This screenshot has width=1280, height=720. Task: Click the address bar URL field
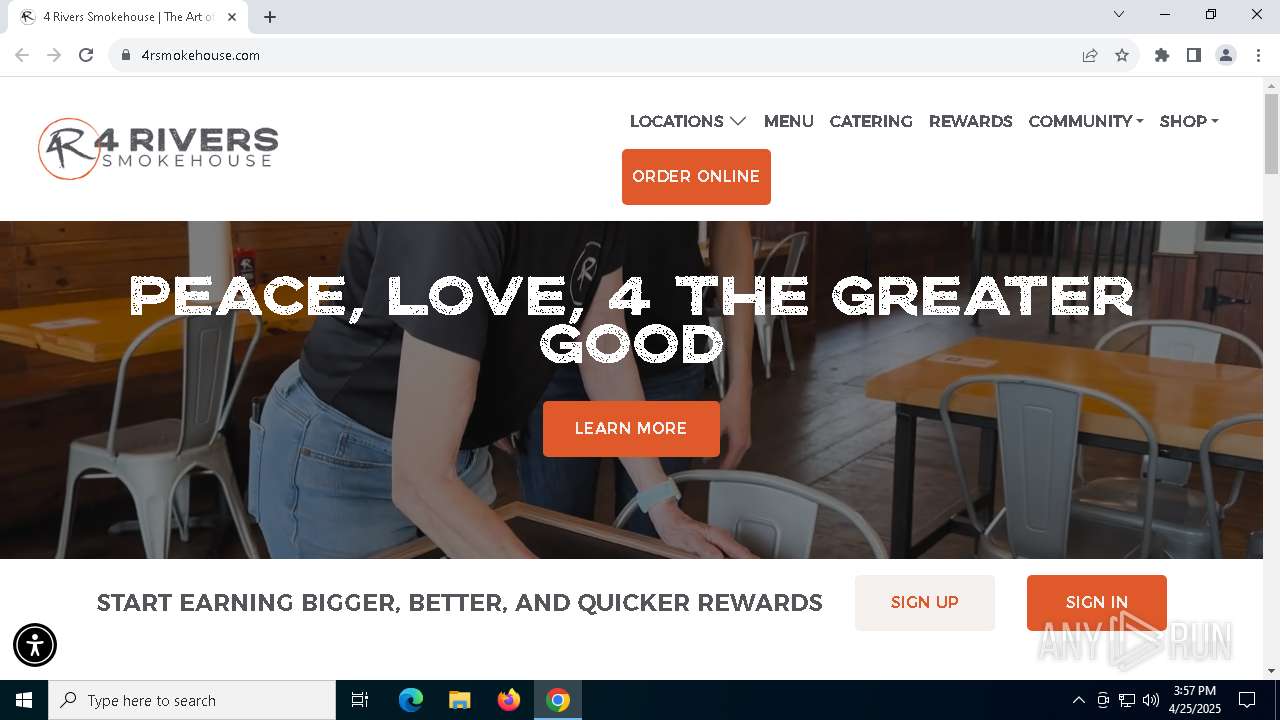pos(600,55)
